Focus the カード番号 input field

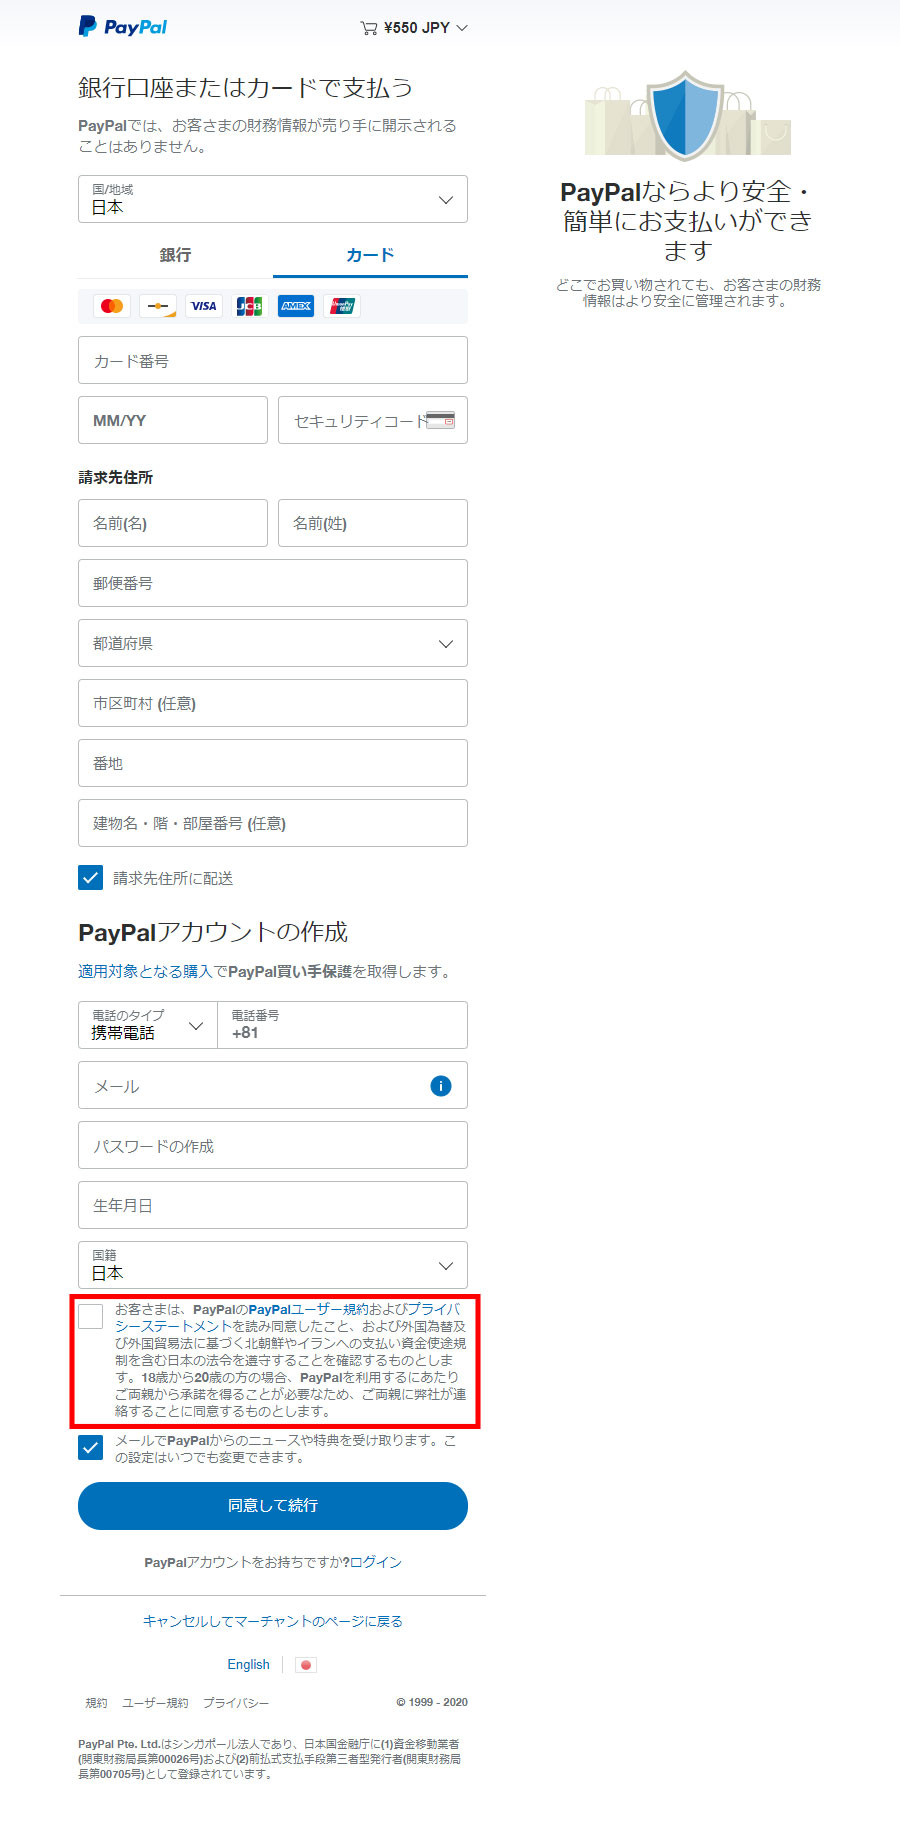point(272,360)
